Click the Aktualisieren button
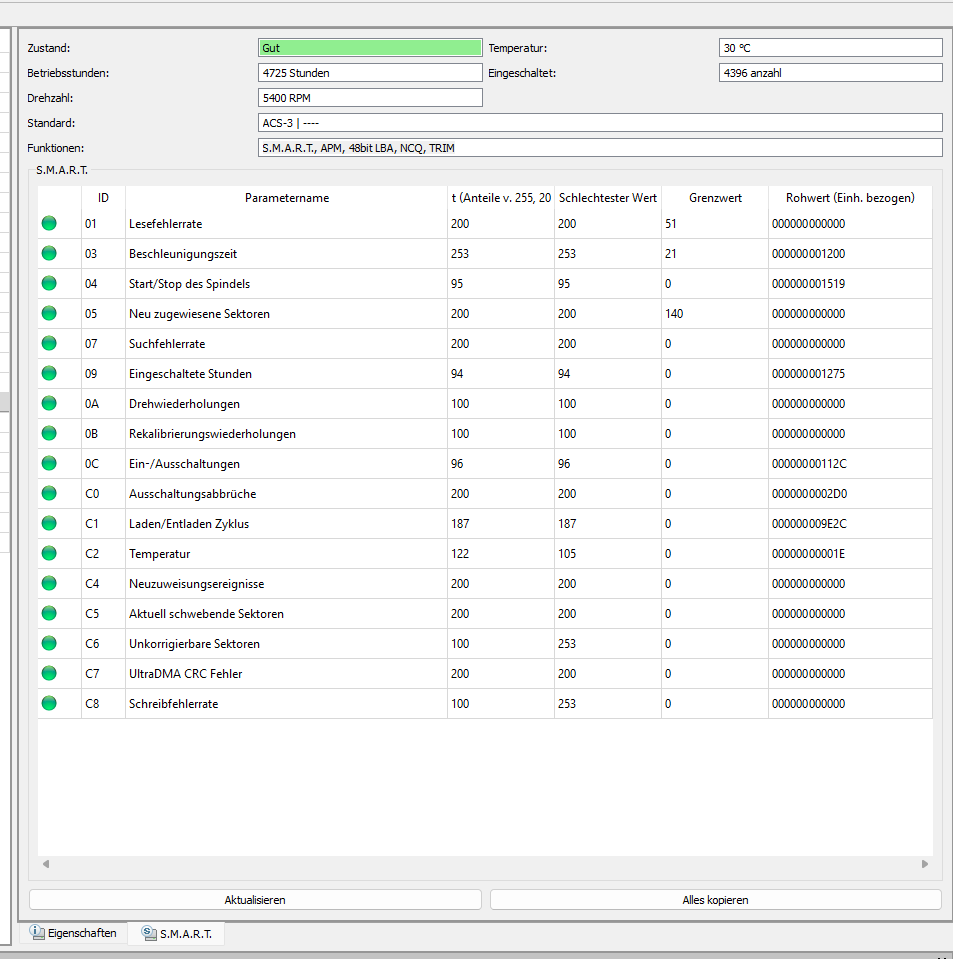 [x=255, y=900]
